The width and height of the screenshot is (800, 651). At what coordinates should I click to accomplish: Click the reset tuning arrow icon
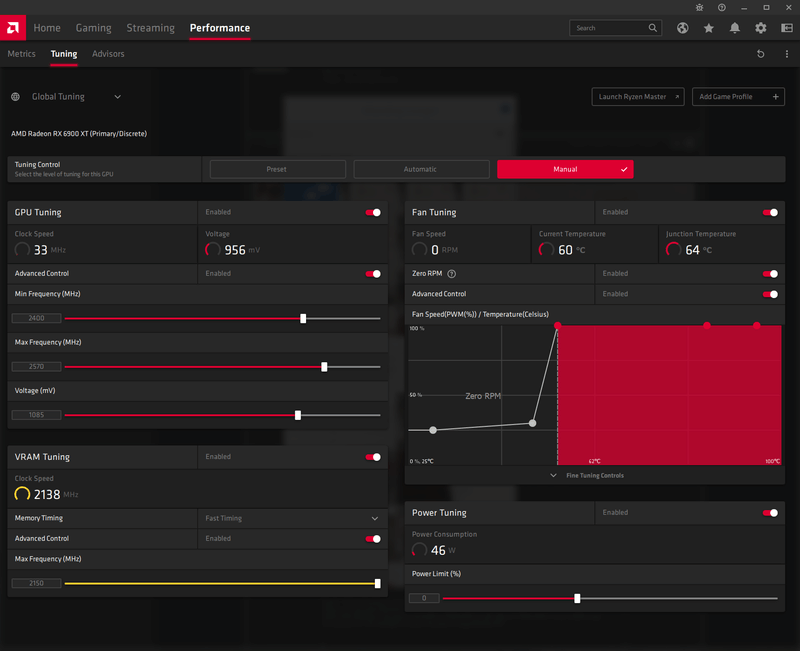coord(761,54)
